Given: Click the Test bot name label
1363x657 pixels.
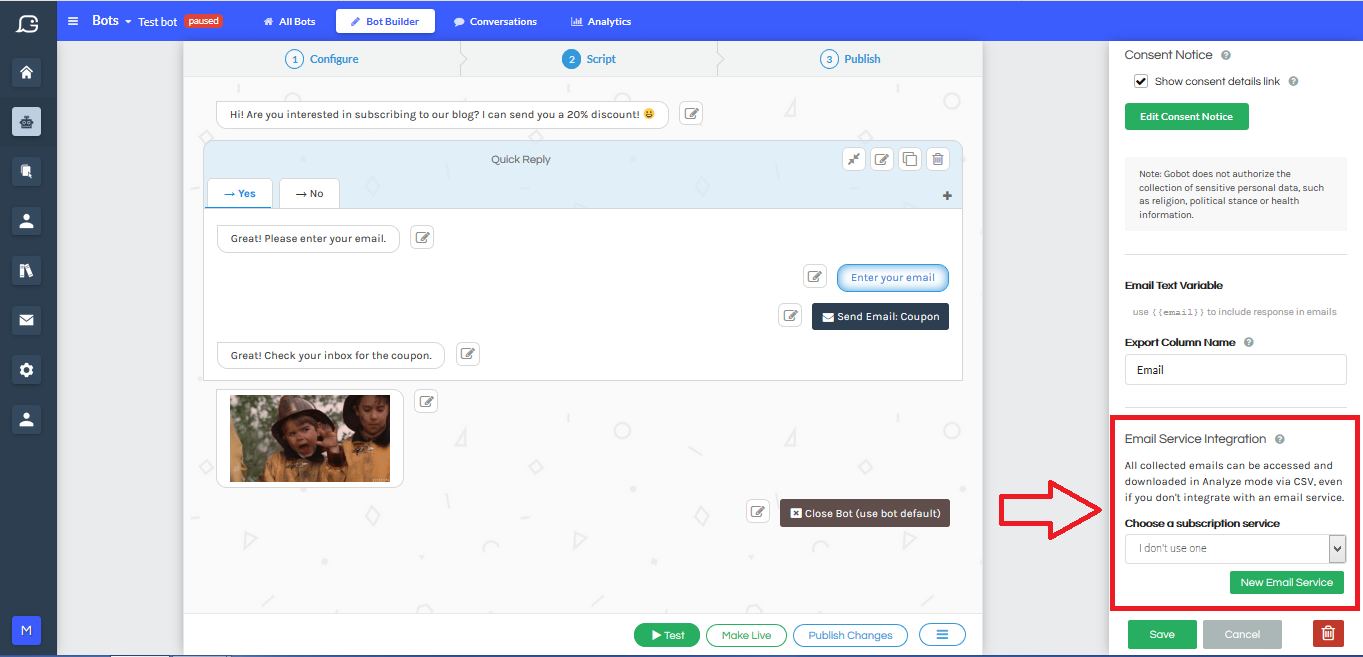Looking at the screenshot, I should (158, 22).
